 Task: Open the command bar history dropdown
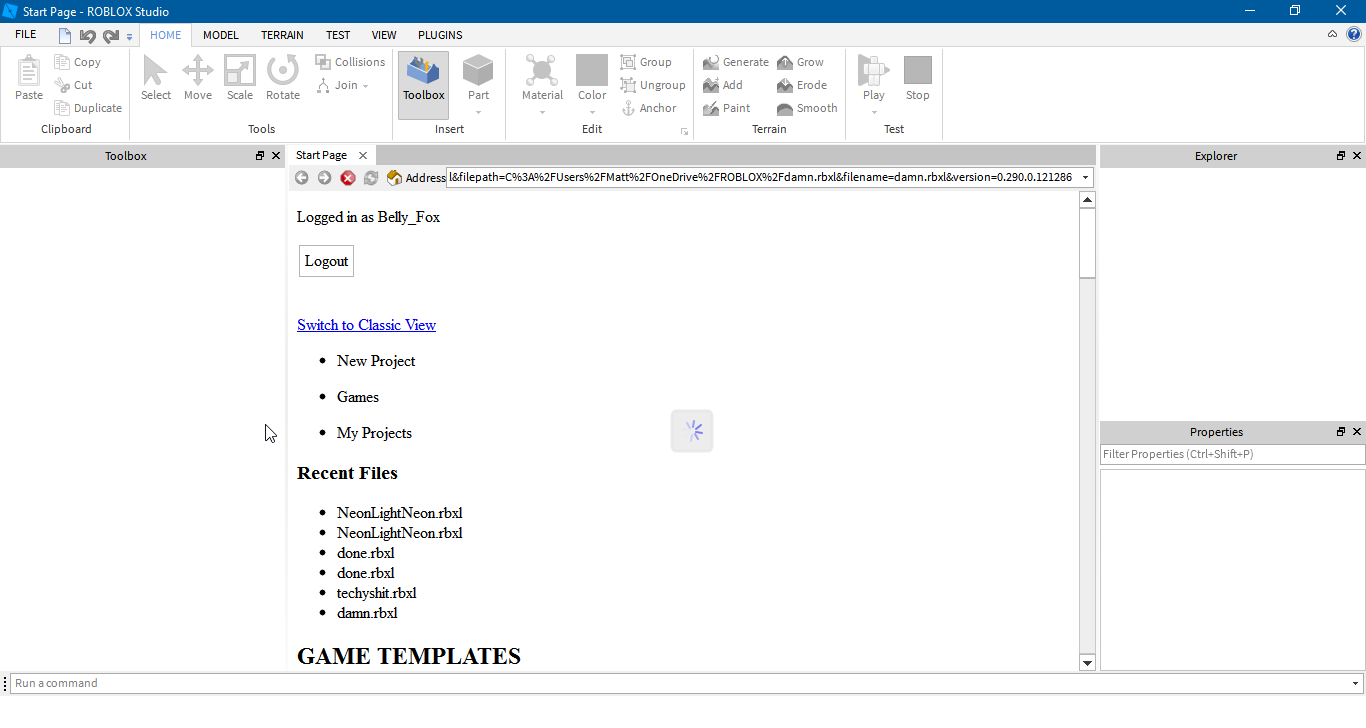coord(1356,684)
